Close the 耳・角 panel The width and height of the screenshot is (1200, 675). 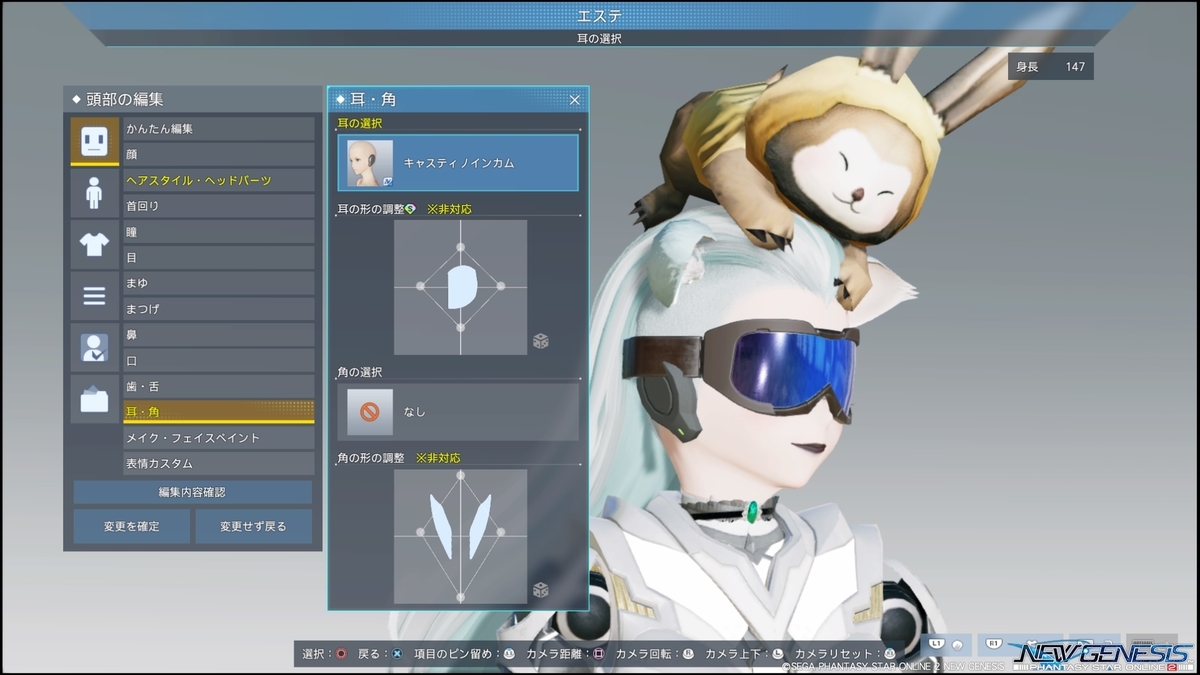click(575, 100)
